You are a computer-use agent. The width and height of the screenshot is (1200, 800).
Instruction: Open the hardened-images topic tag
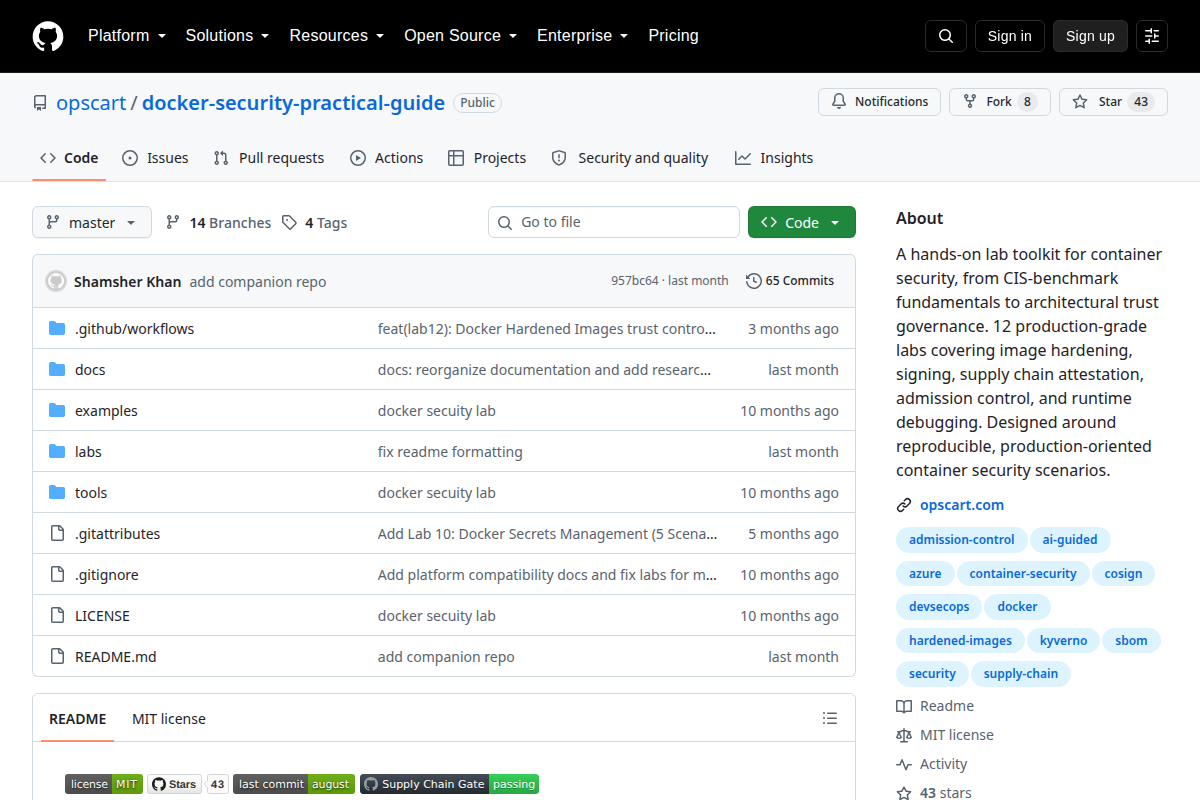[960, 641]
